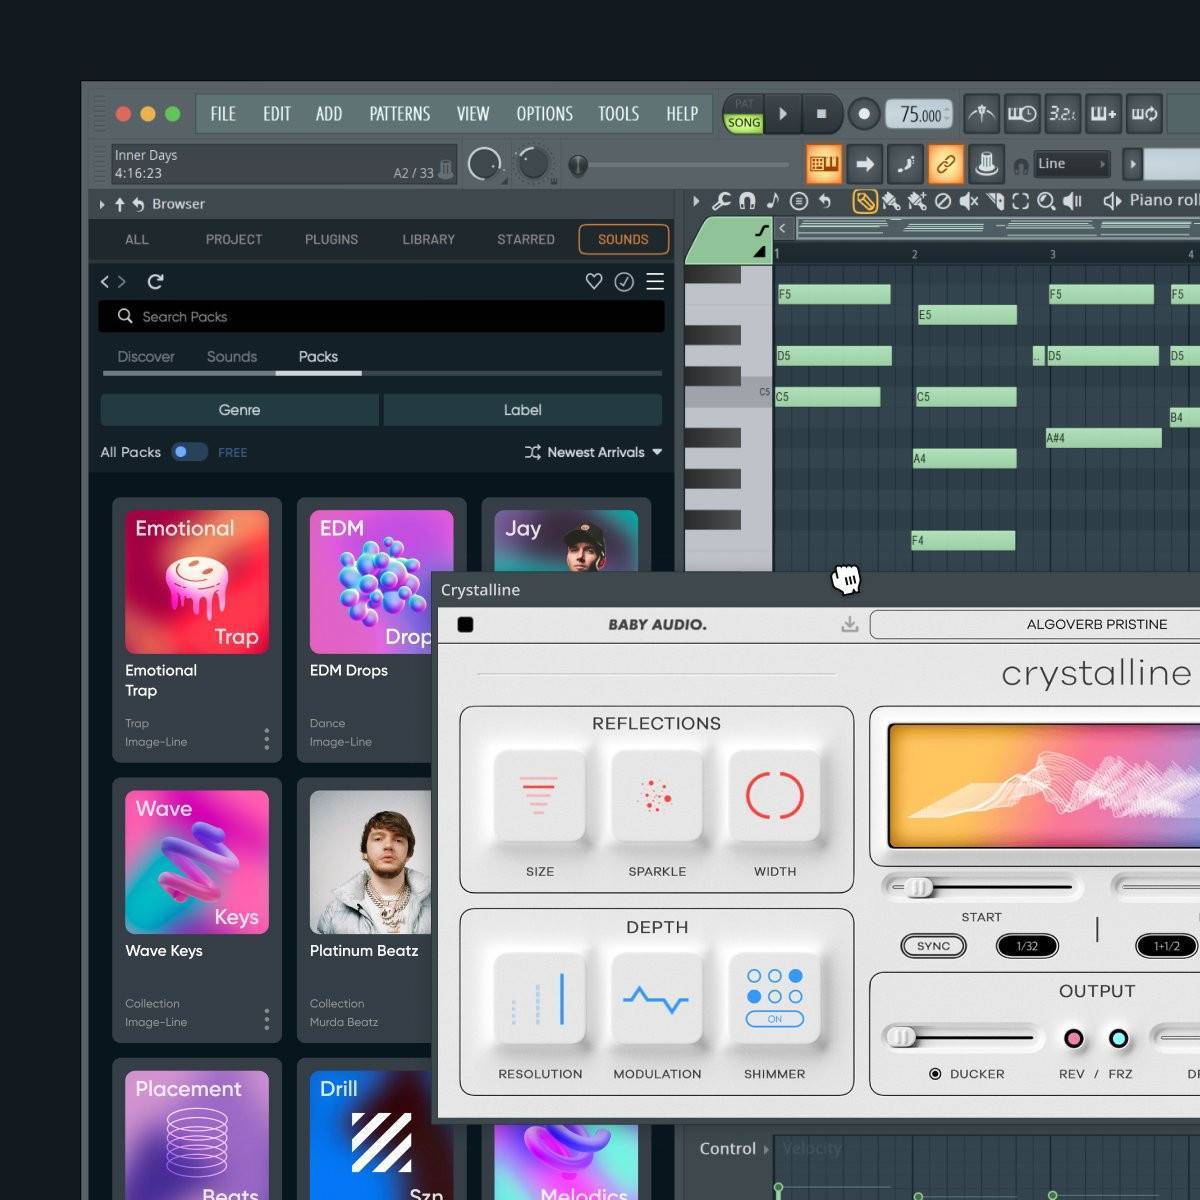The width and height of the screenshot is (1200, 1200).
Task: Open the Wave Keys pack options menu
Action: (x=266, y=1019)
